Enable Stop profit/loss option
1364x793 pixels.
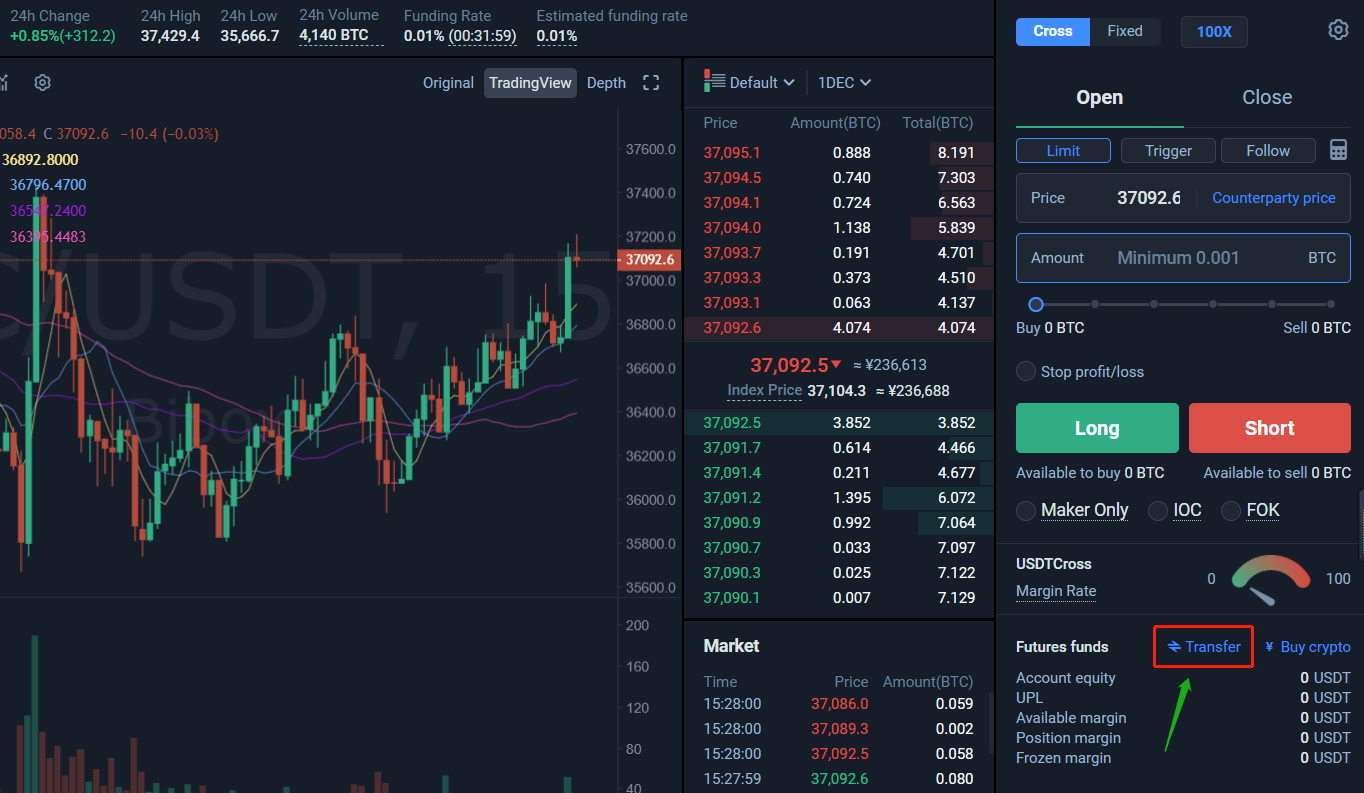pos(1026,372)
